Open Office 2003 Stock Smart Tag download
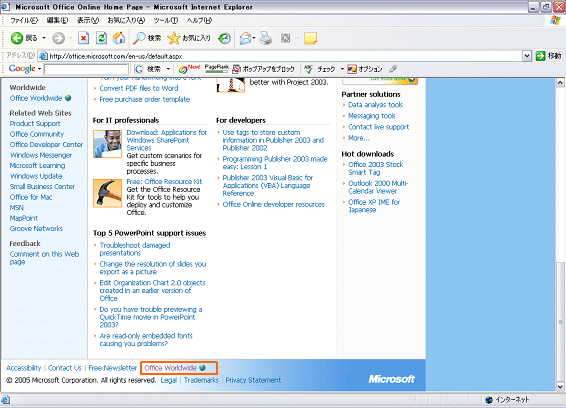The image size is (566, 408). click(x=375, y=168)
